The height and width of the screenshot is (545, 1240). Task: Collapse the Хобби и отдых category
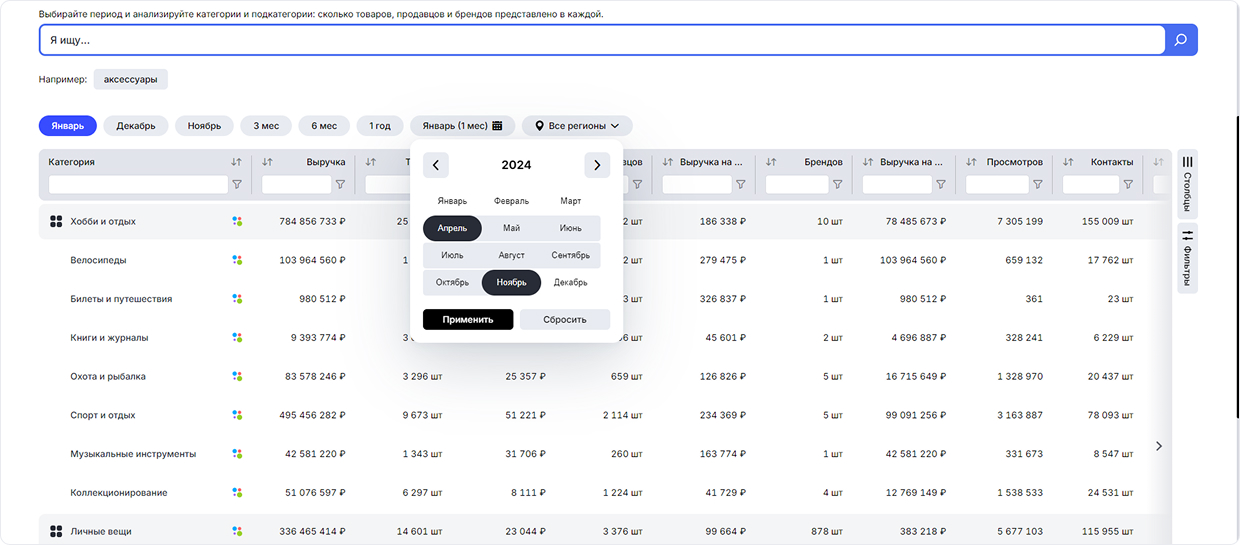coord(56,221)
